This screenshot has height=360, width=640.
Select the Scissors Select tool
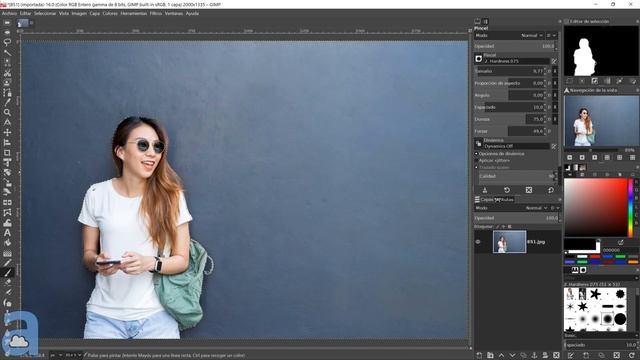7,73
